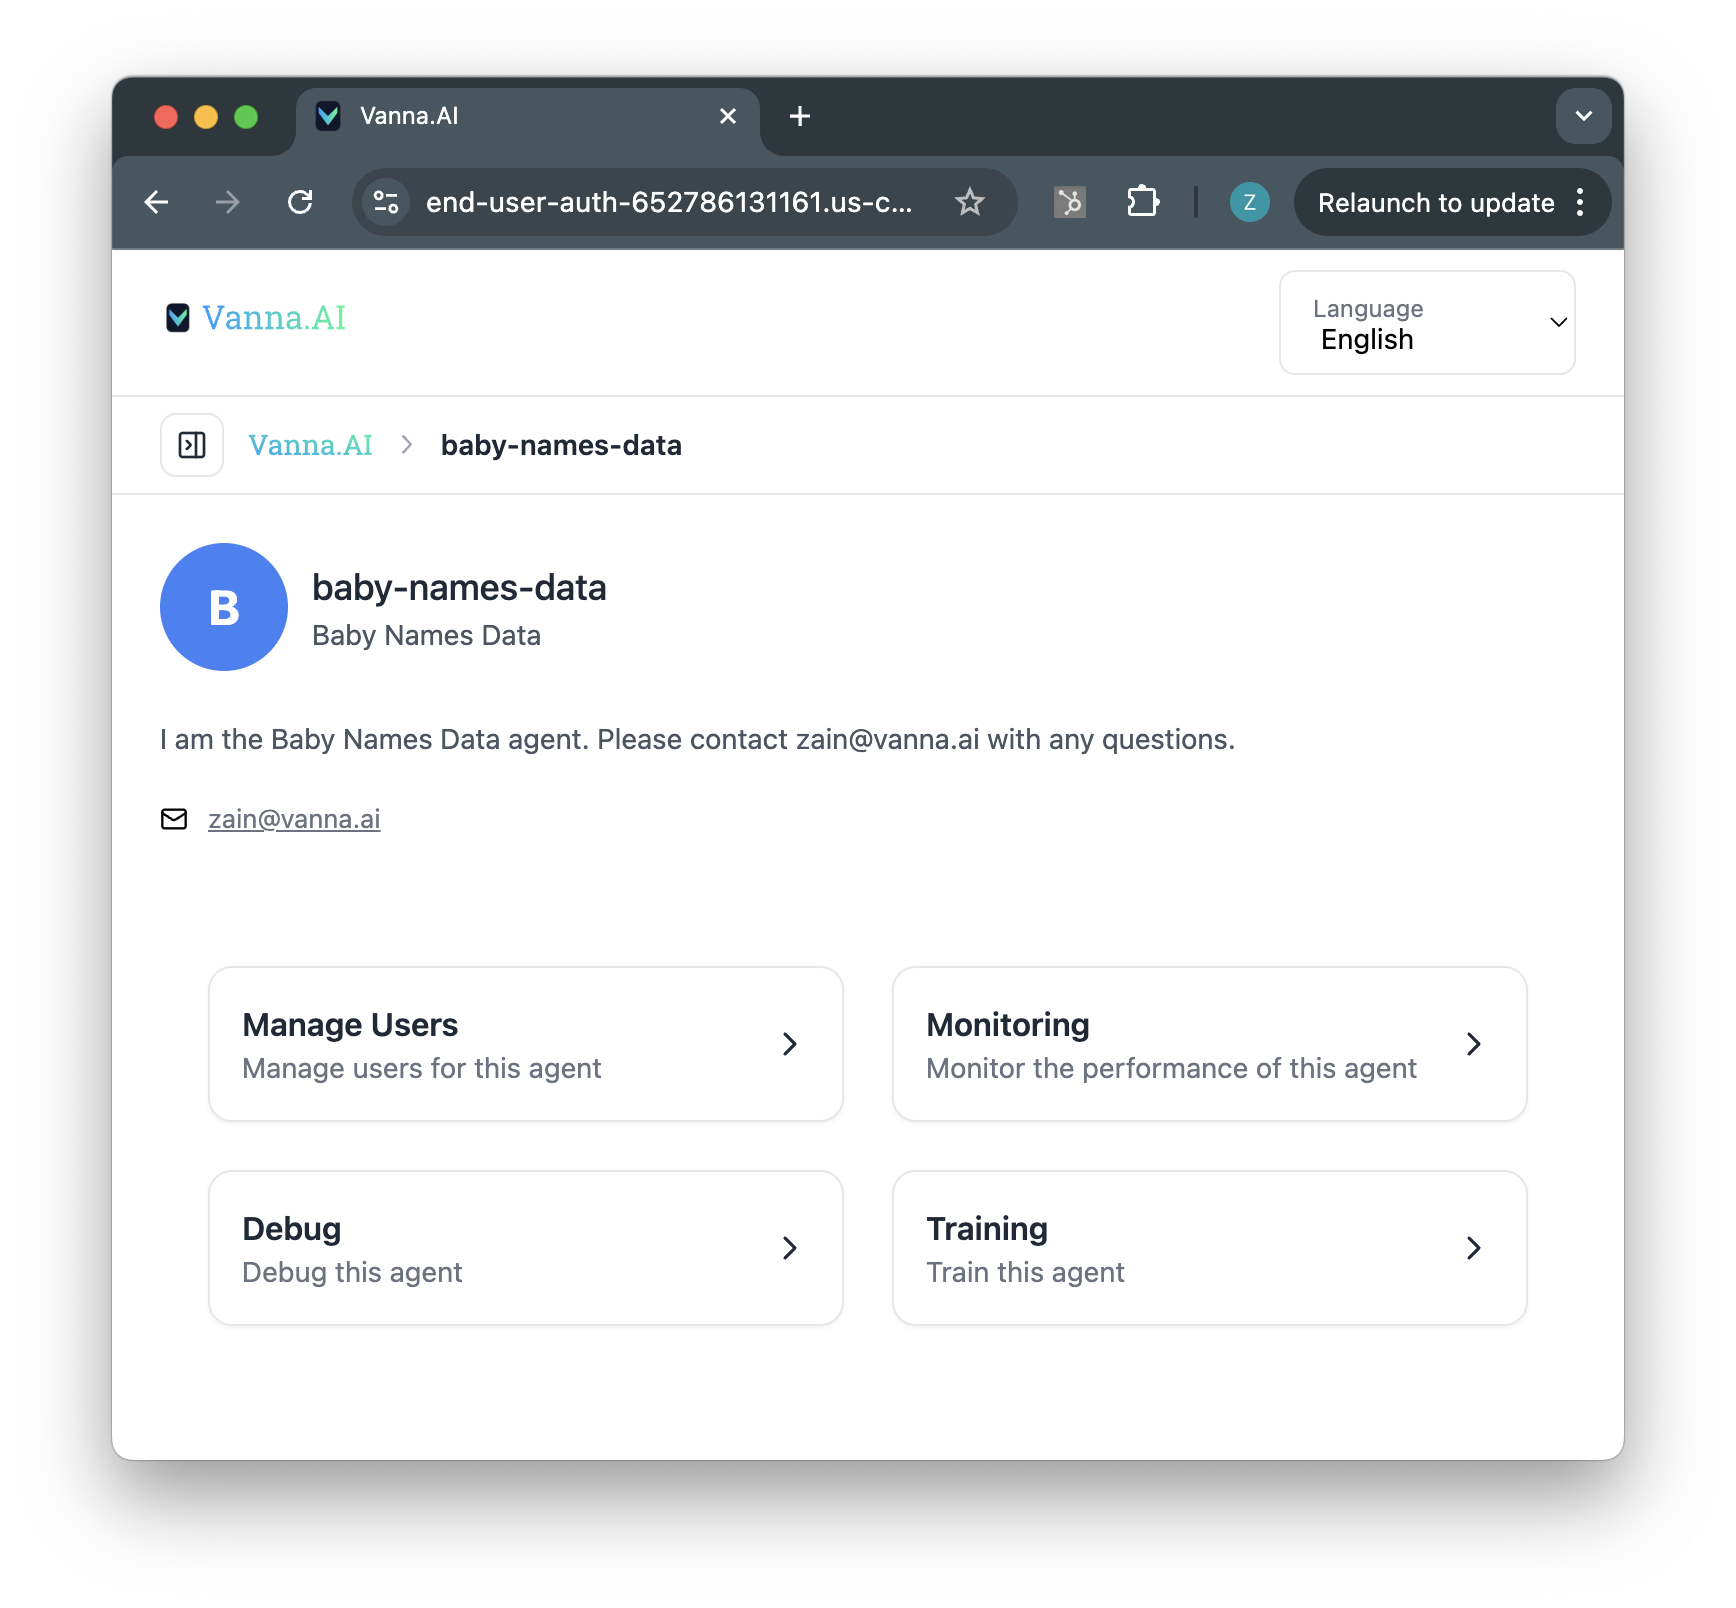This screenshot has height=1608, width=1736.
Task: Reload the page with the refresh icon
Action: tap(301, 202)
